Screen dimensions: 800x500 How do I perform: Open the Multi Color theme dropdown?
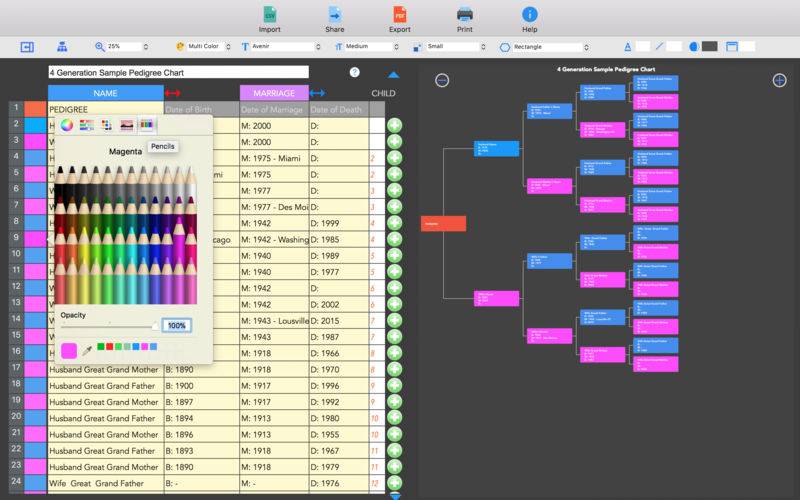209,46
